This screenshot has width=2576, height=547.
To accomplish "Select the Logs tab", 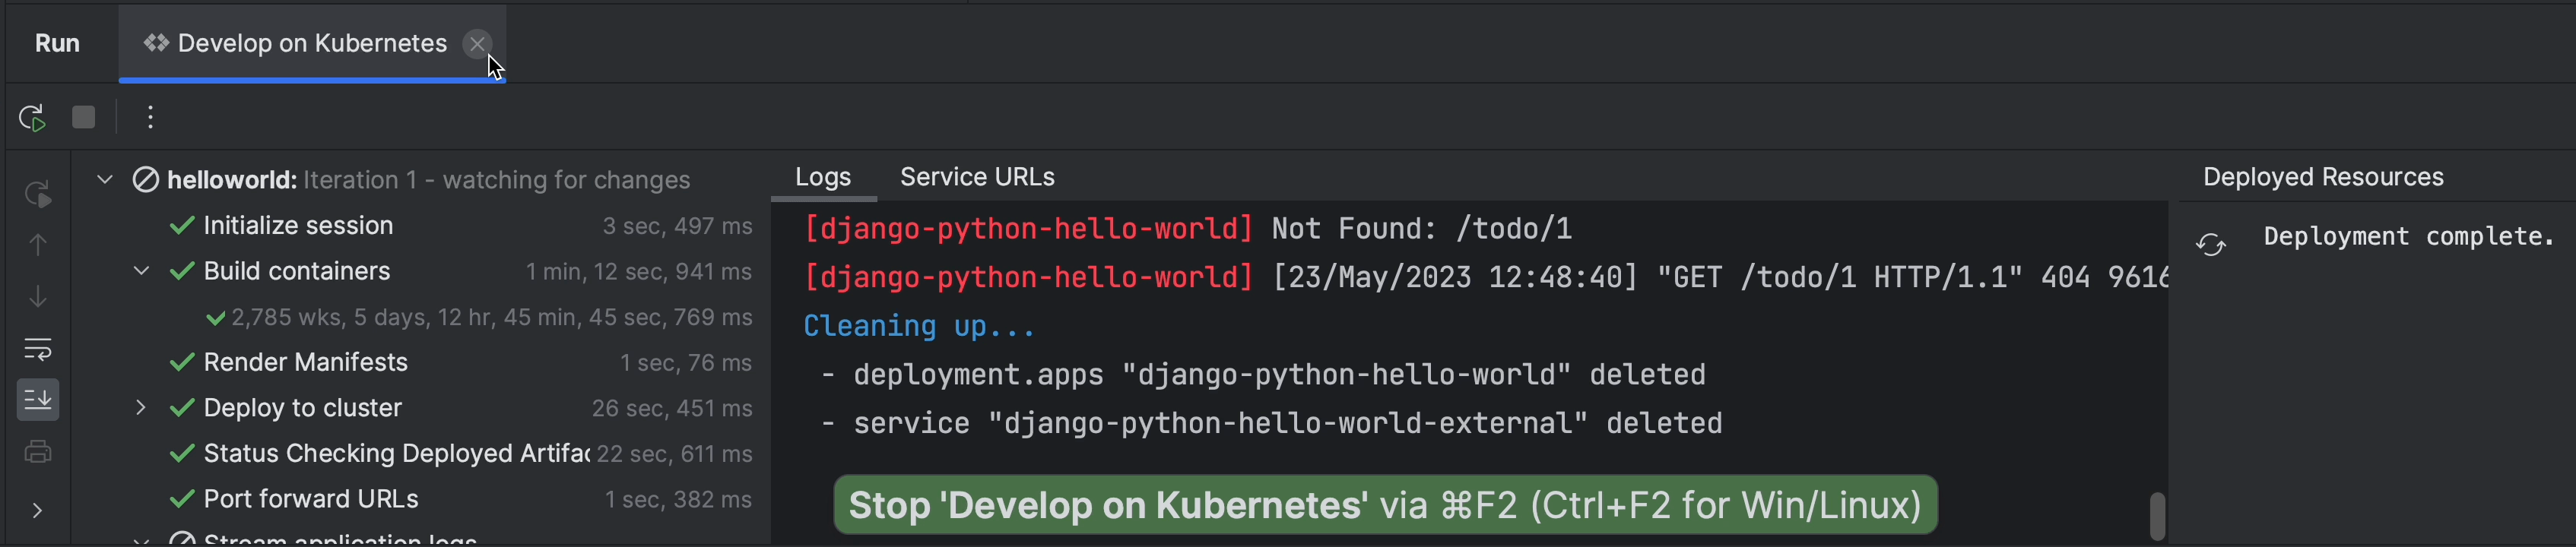I will 822,177.
